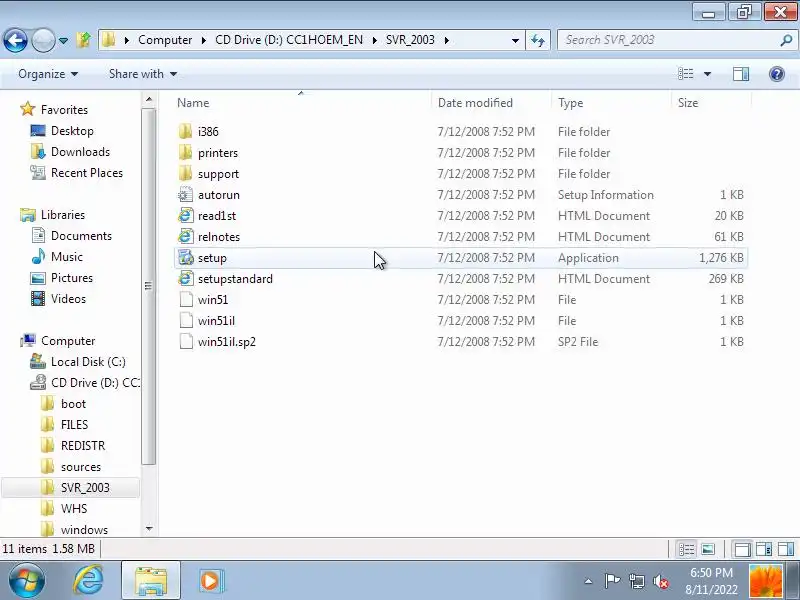Viewport: 800px width, 600px height.
Task: Change your view icon in toolbar
Action: pos(685,74)
